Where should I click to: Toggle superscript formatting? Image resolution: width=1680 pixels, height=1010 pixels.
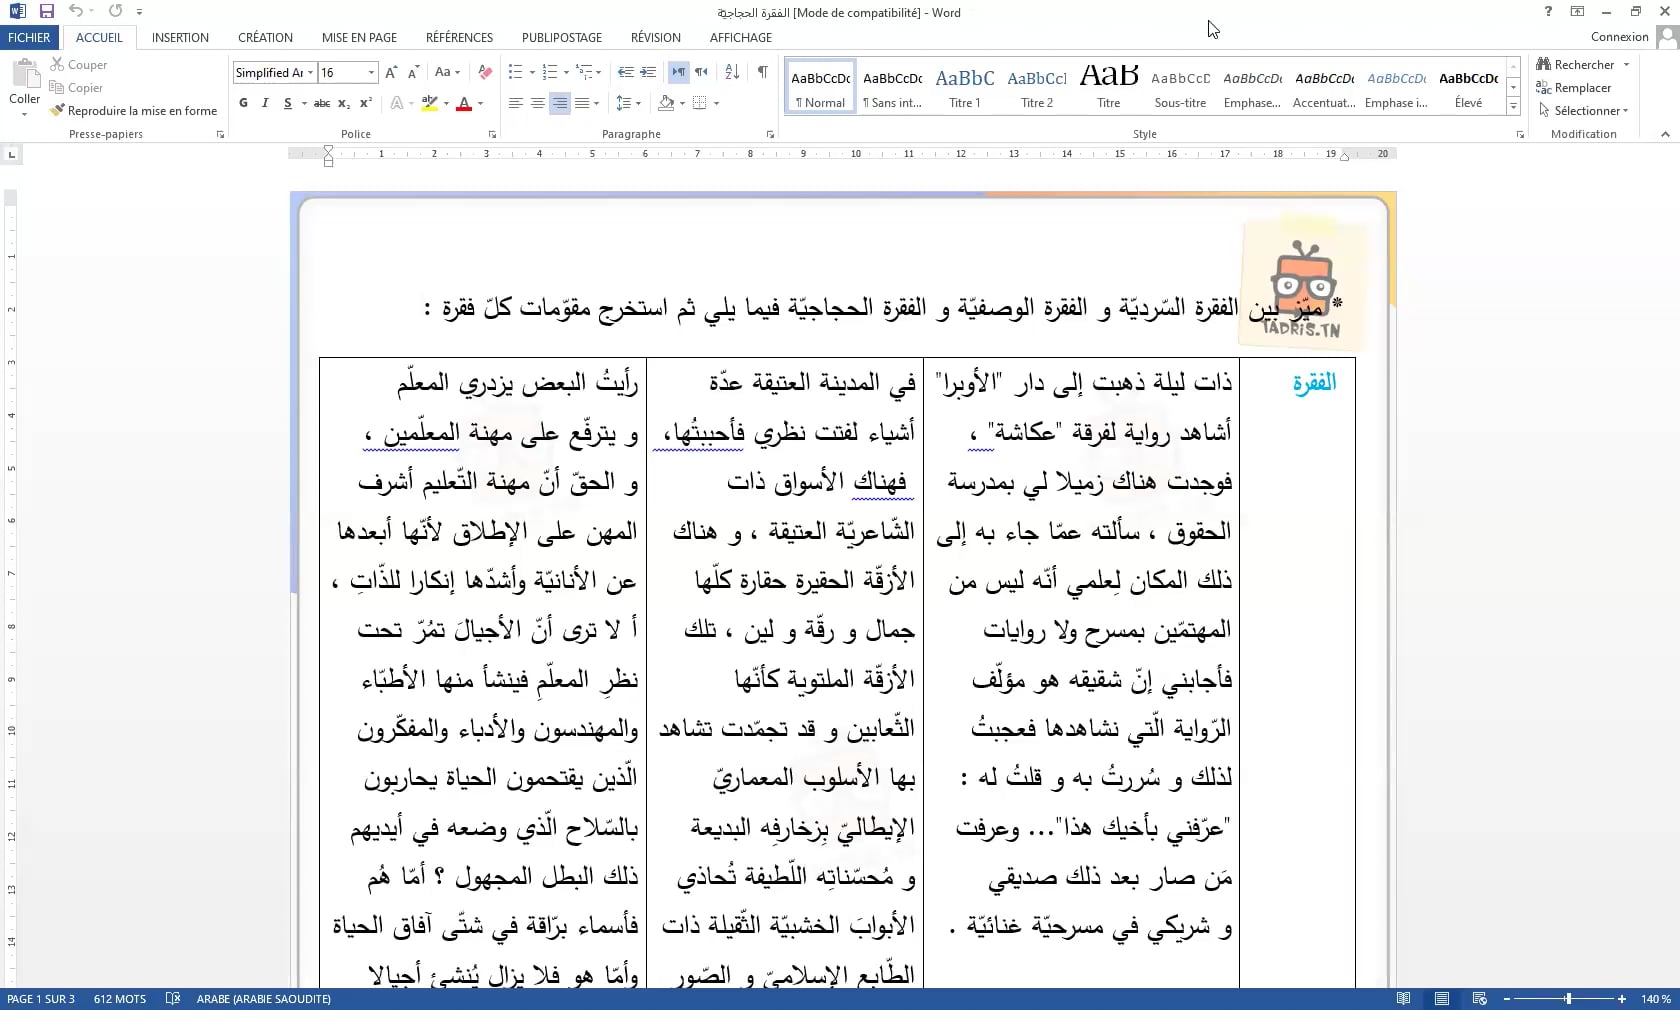366,103
